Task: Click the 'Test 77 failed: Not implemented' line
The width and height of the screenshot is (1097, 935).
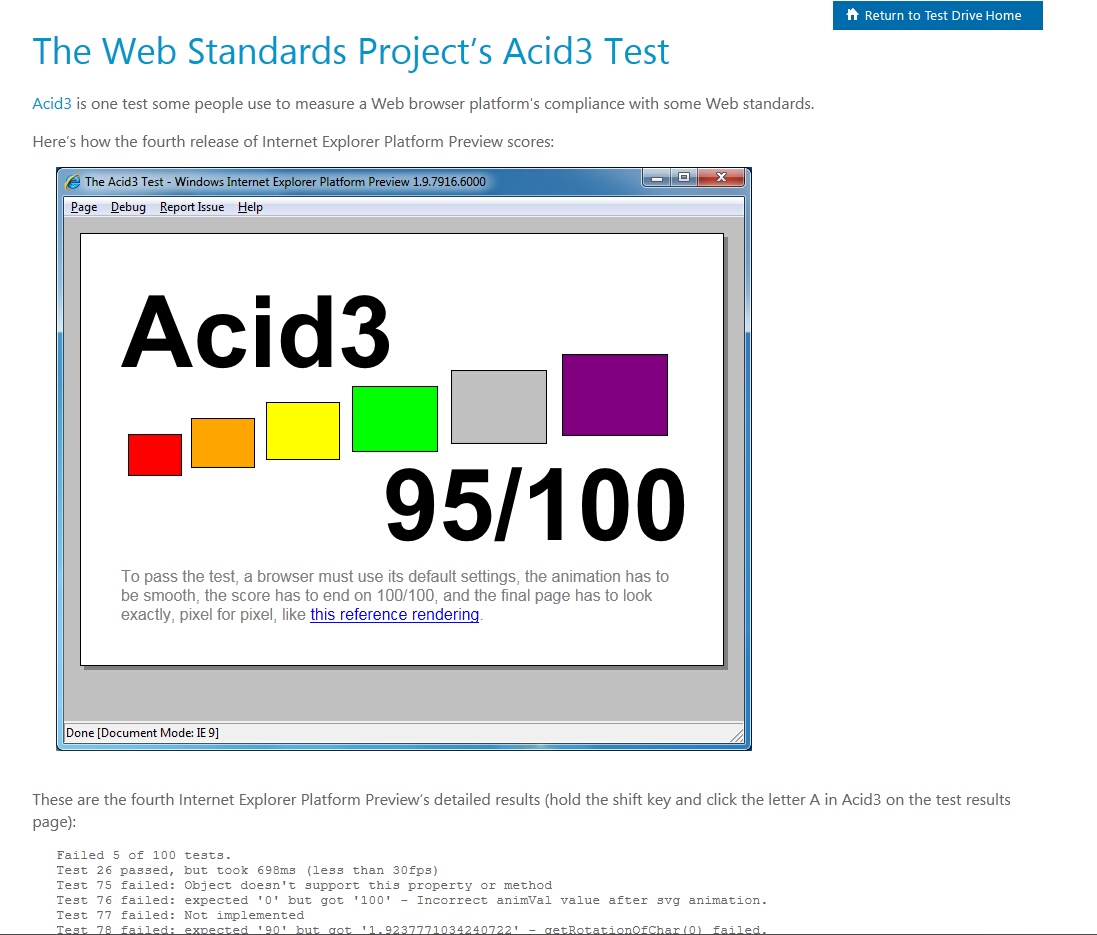Action: [180, 915]
